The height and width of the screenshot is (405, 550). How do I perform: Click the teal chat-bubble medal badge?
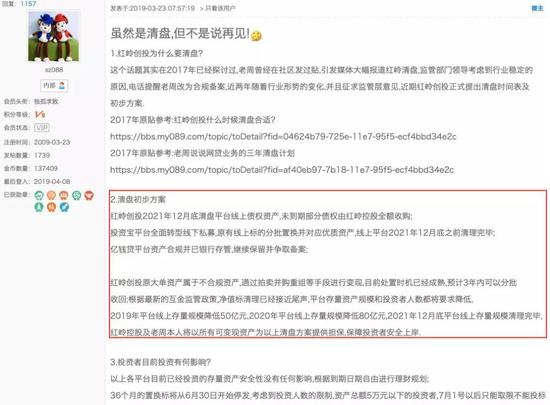click(39, 195)
